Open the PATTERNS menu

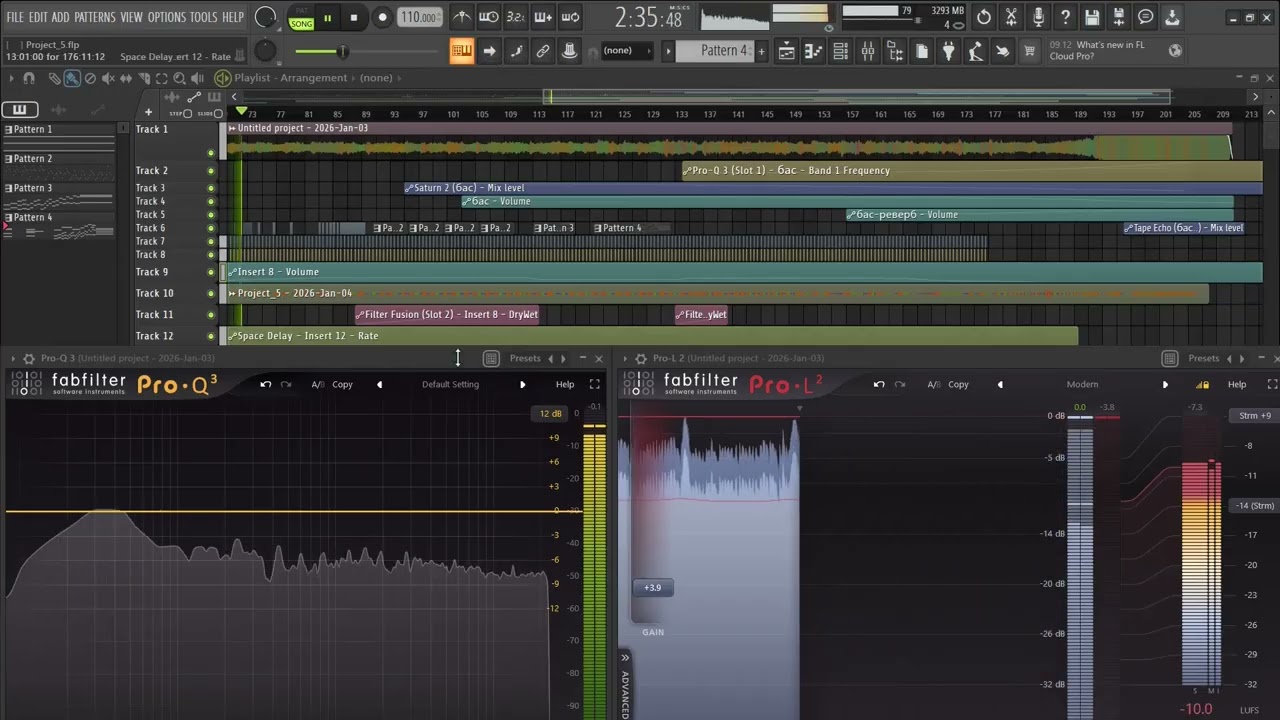(x=94, y=17)
